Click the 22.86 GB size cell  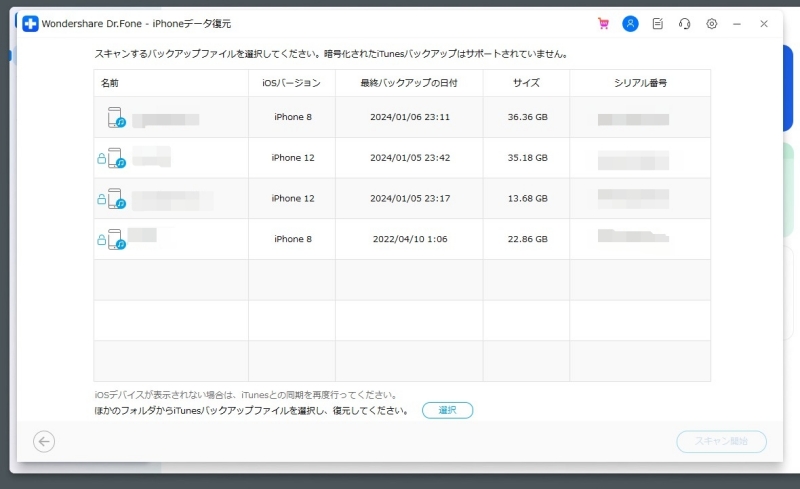click(528, 239)
